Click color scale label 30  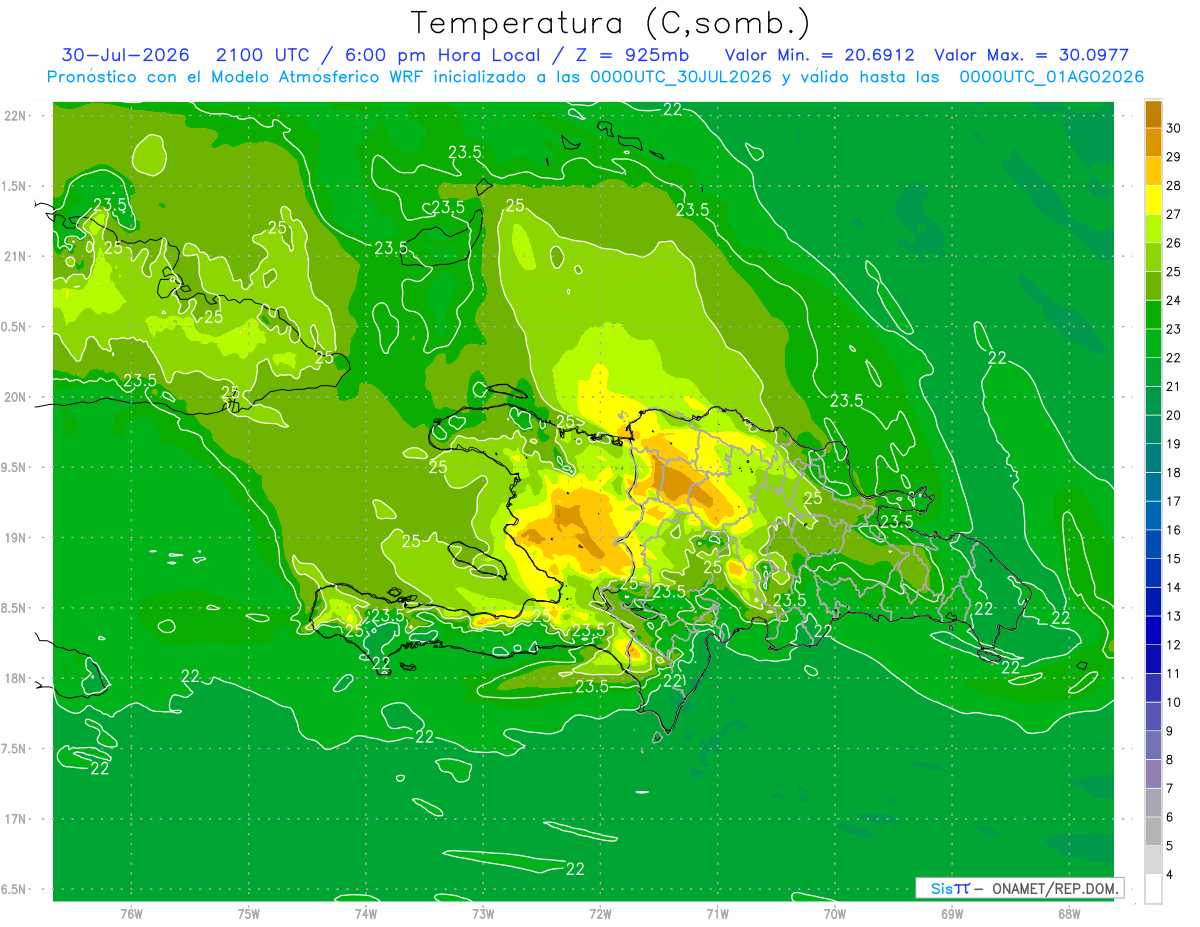(x=1174, y=129)
